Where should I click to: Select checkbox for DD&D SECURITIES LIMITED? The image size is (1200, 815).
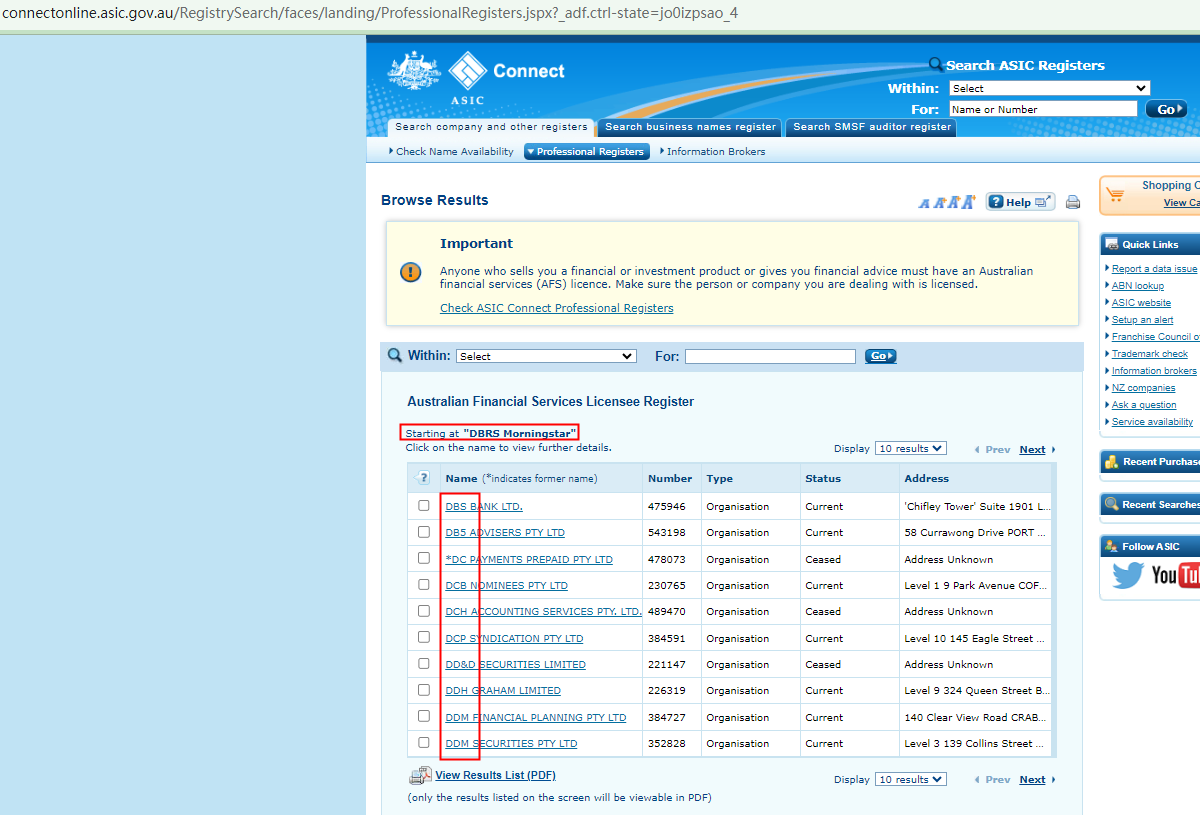pyautogui.click(x=424, y=663)
